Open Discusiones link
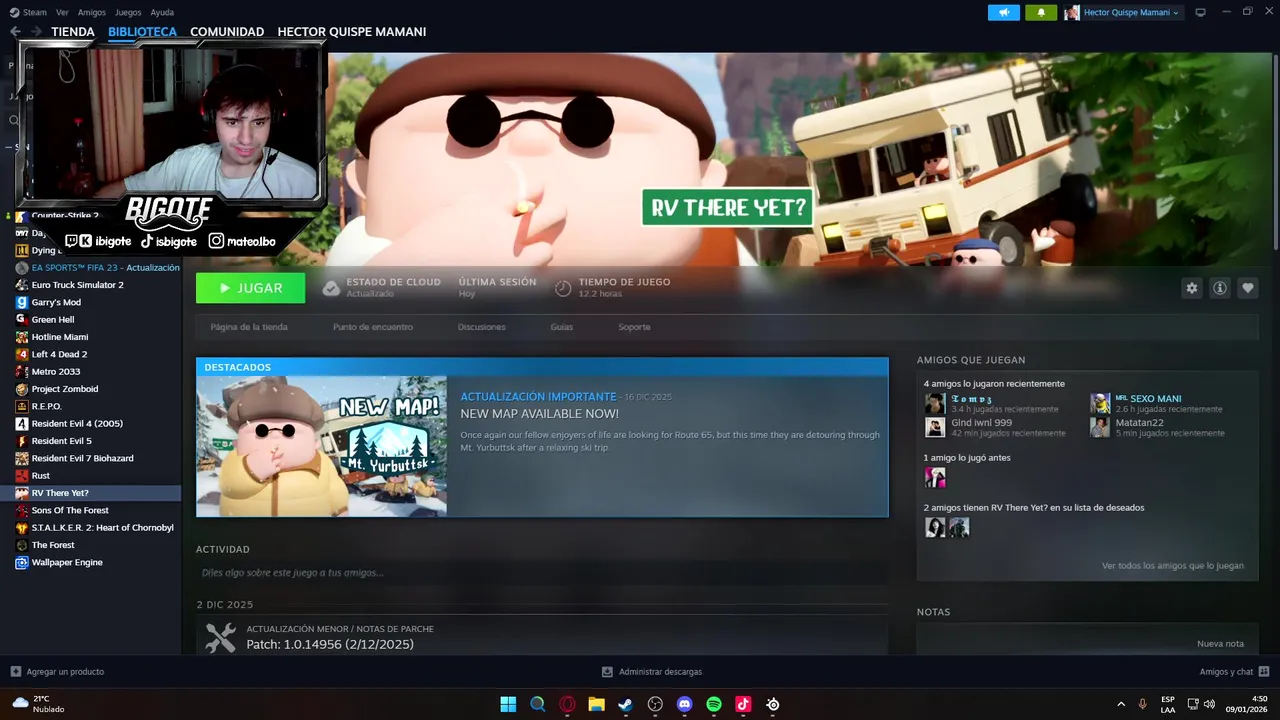This screenshot has height=720, width=1280. click(482, 327)
